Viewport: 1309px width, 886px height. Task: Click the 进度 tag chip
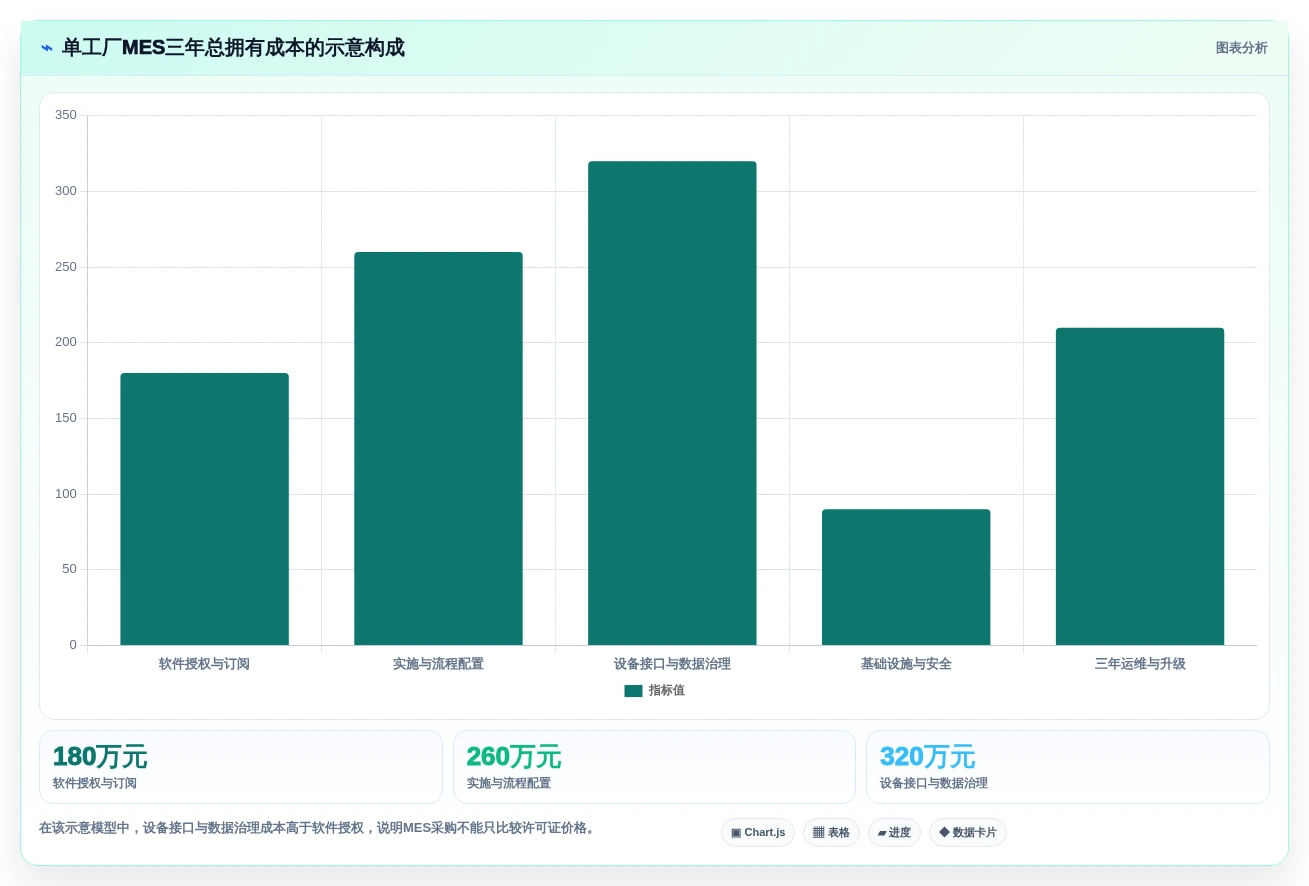pos(894,833)
